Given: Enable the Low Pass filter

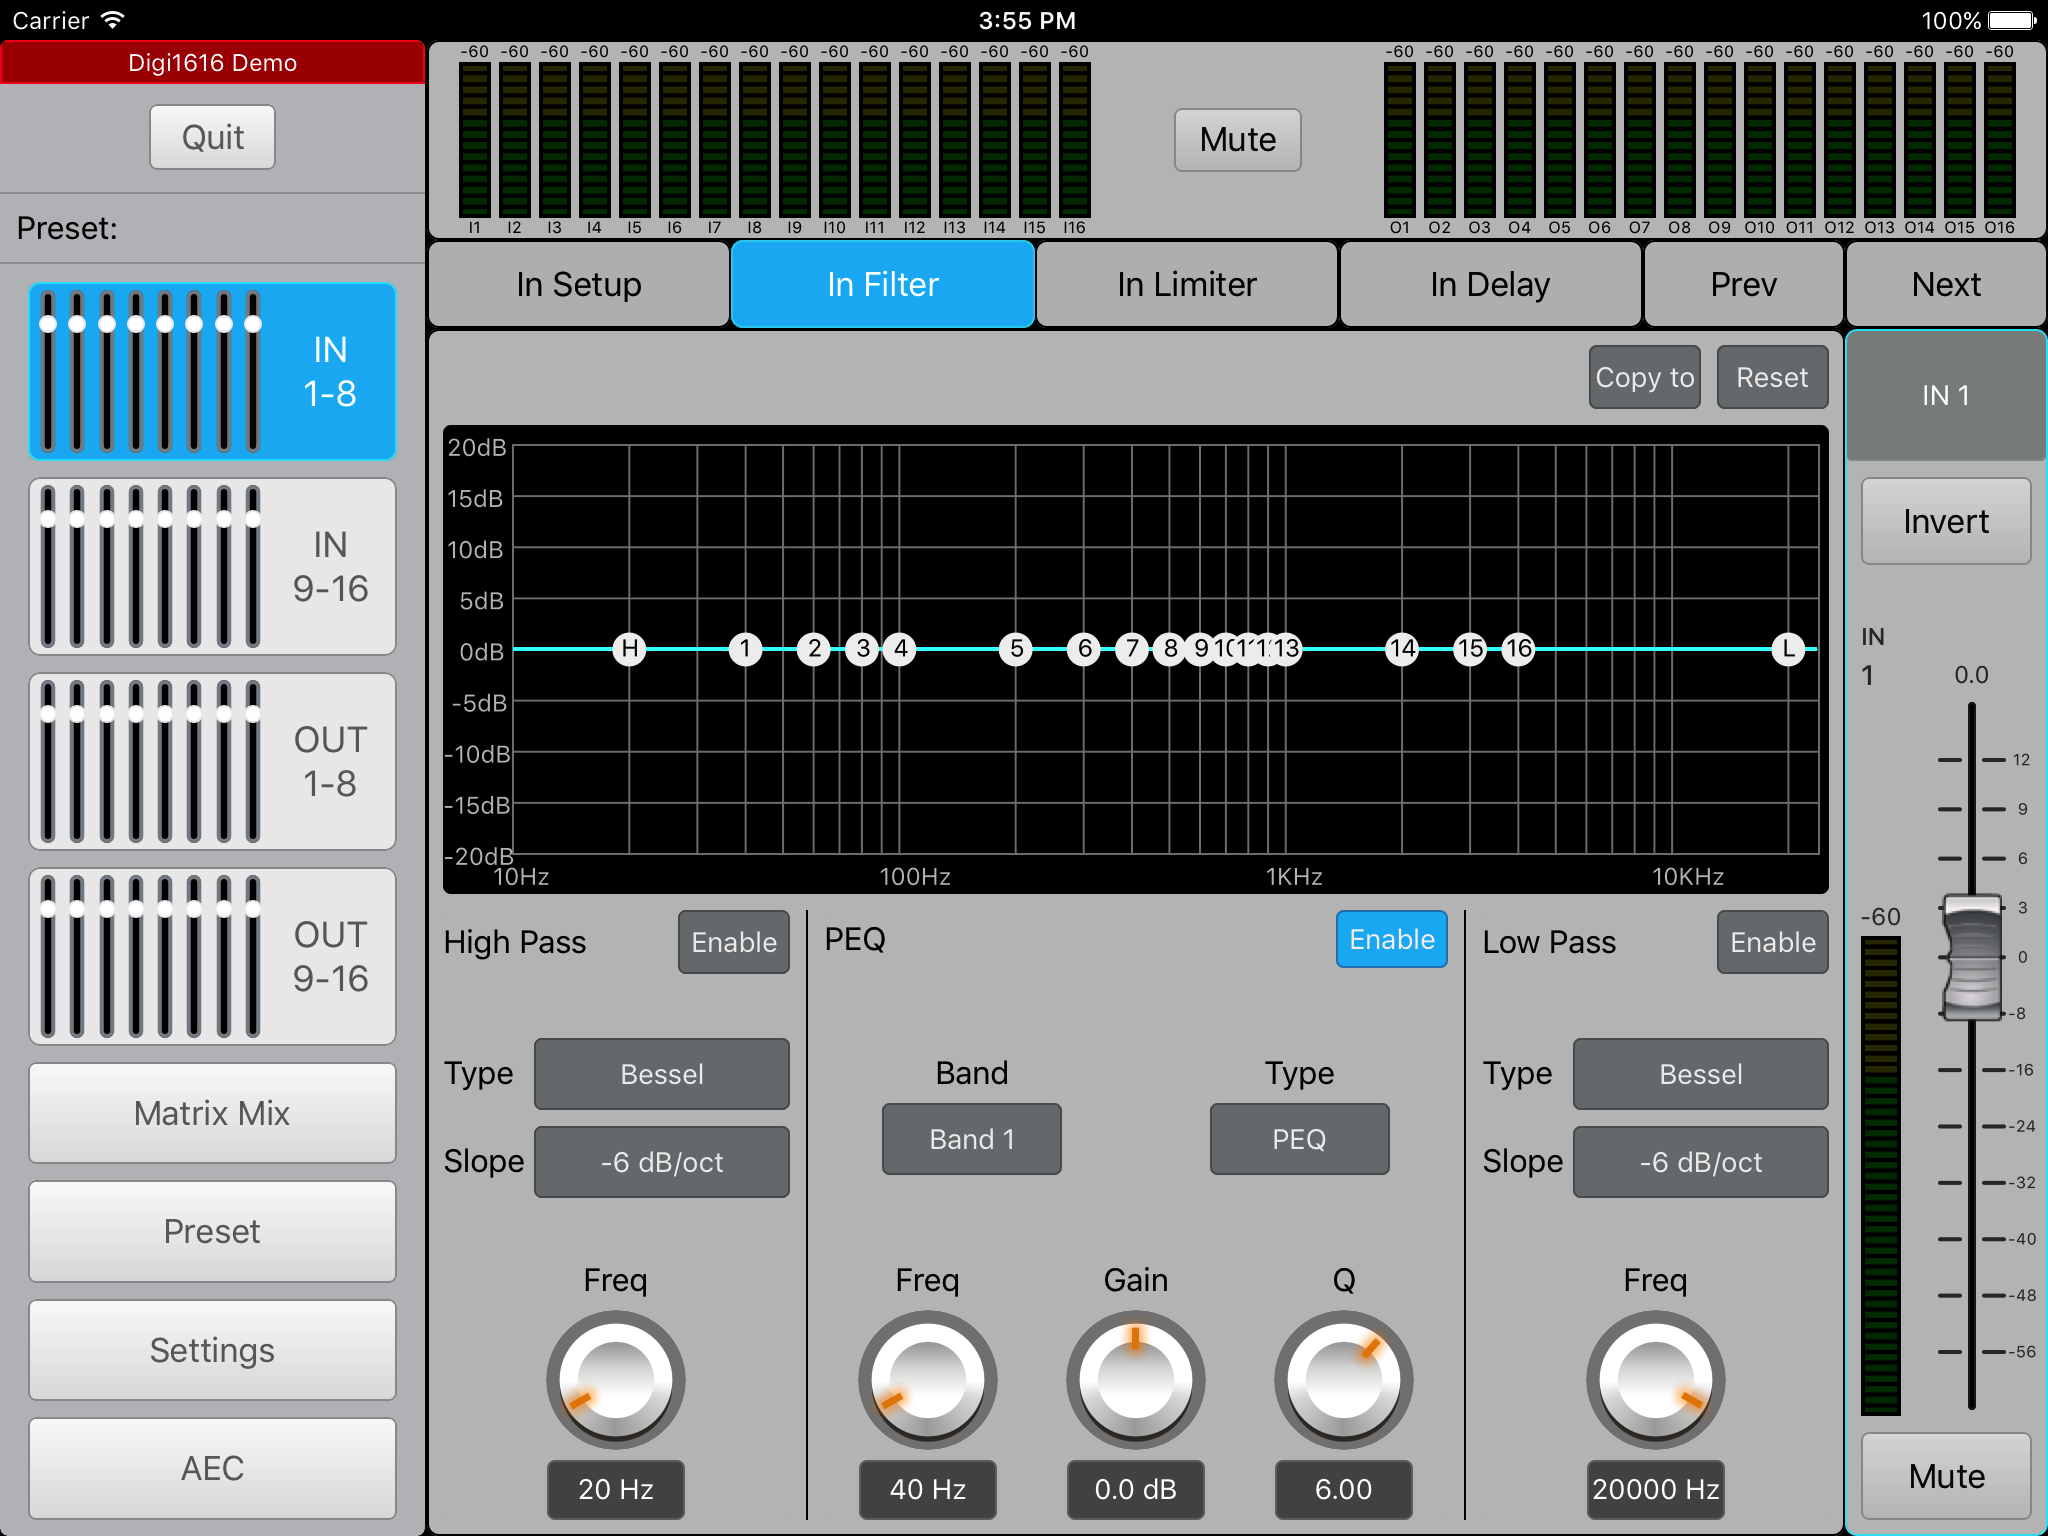Looking at the screenshot, I should tap(1773, 942).
